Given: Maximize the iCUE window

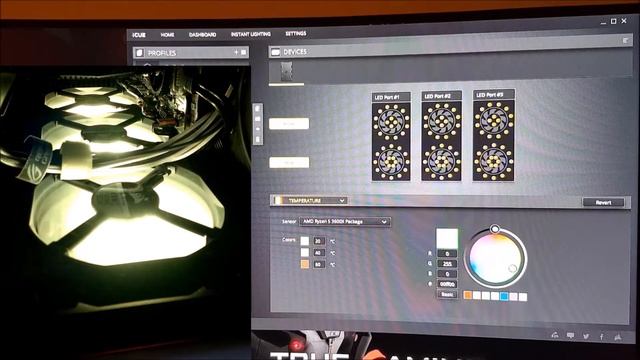Looking at the screenshot, I should (613, 21).
